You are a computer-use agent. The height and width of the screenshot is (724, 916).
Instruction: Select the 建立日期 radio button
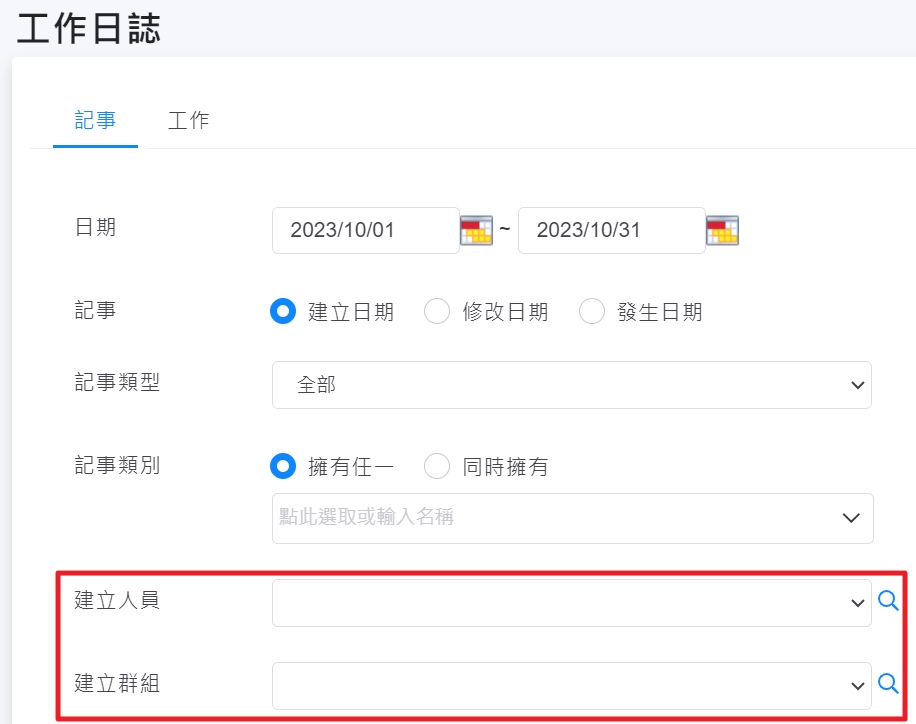pos(284,312)
